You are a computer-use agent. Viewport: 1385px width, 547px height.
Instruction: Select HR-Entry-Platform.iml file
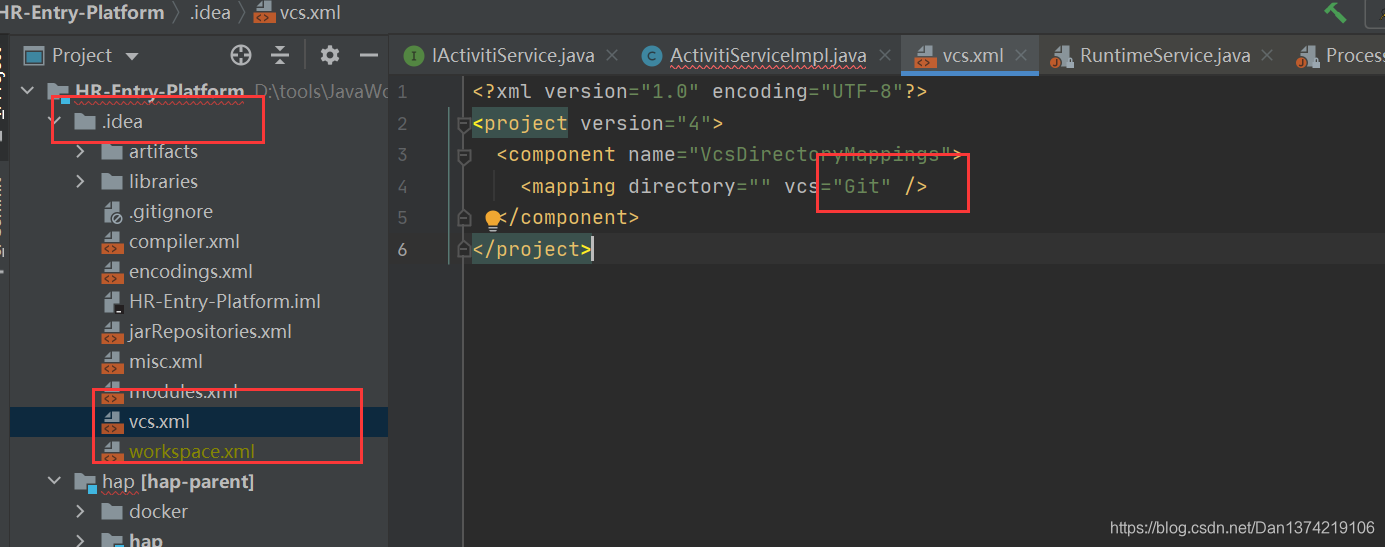[x=224, y=302]
